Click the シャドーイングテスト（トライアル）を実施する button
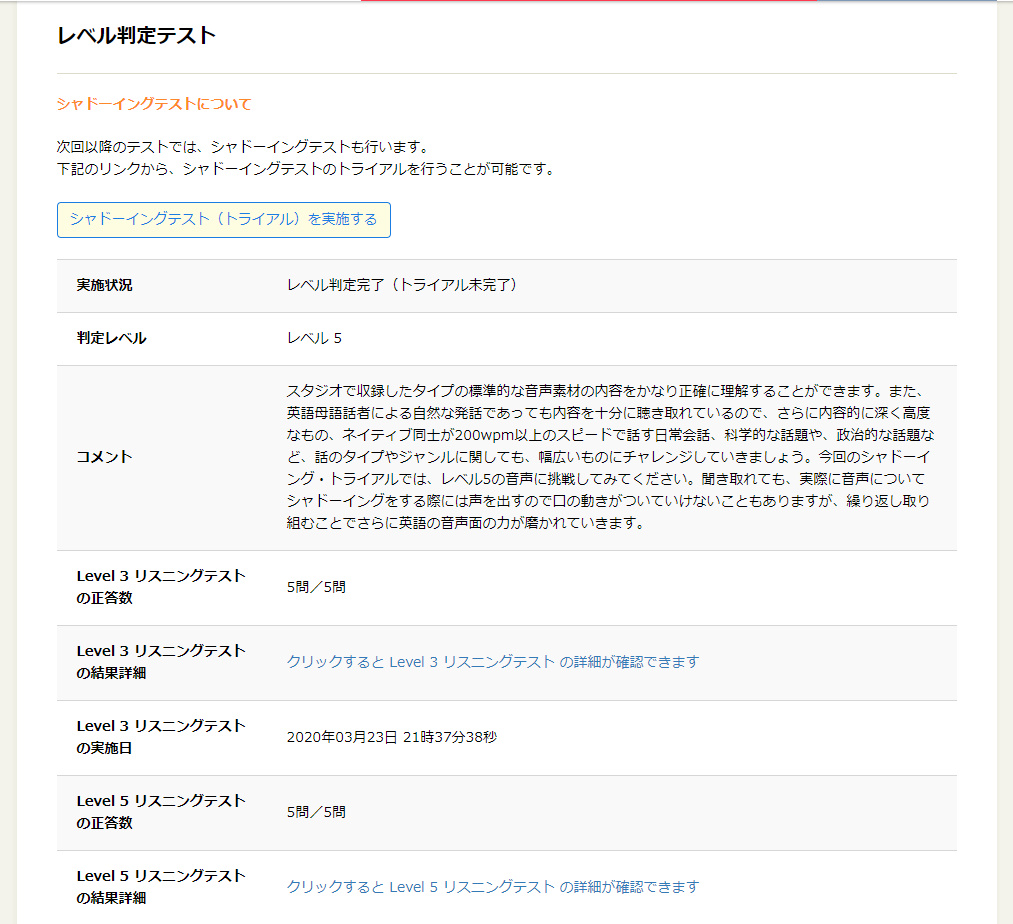 pos(224,220)
